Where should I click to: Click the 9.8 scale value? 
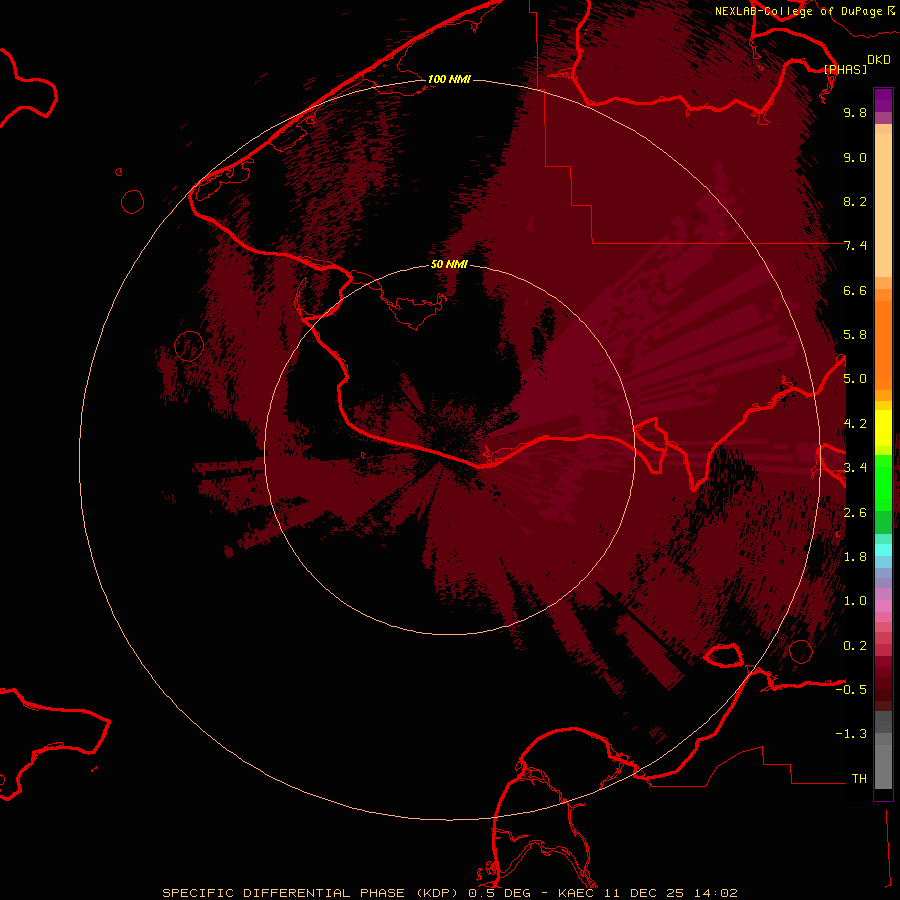[855, 112]
